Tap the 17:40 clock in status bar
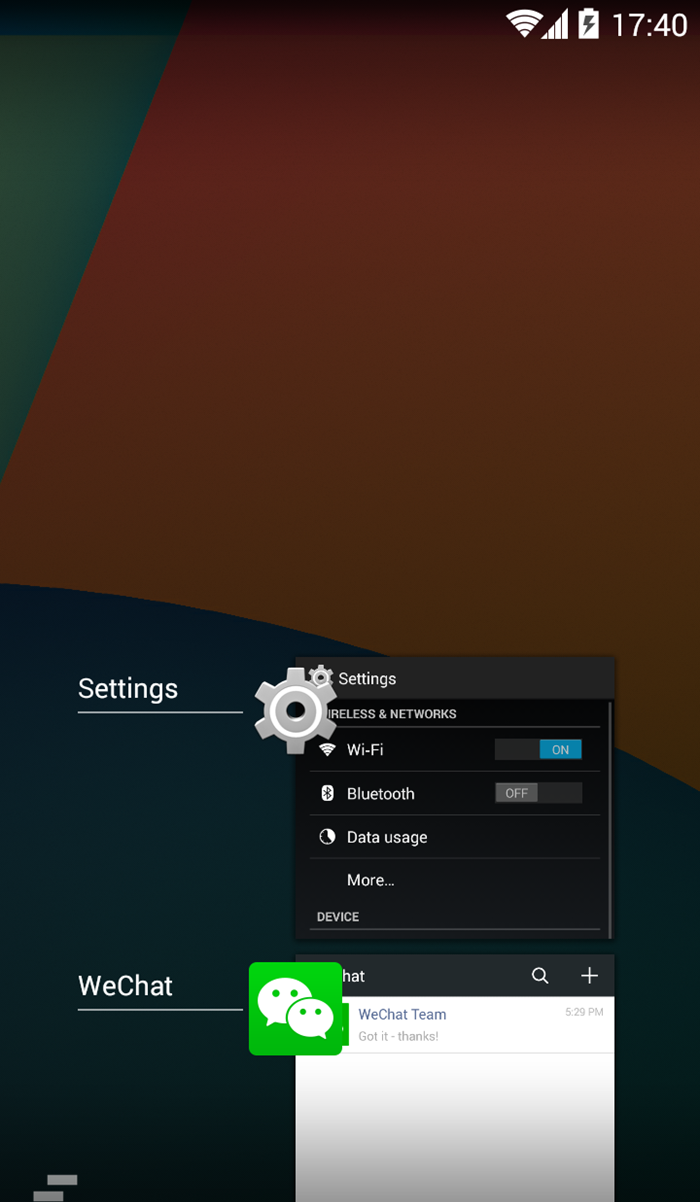 click(x=650, y=24)
